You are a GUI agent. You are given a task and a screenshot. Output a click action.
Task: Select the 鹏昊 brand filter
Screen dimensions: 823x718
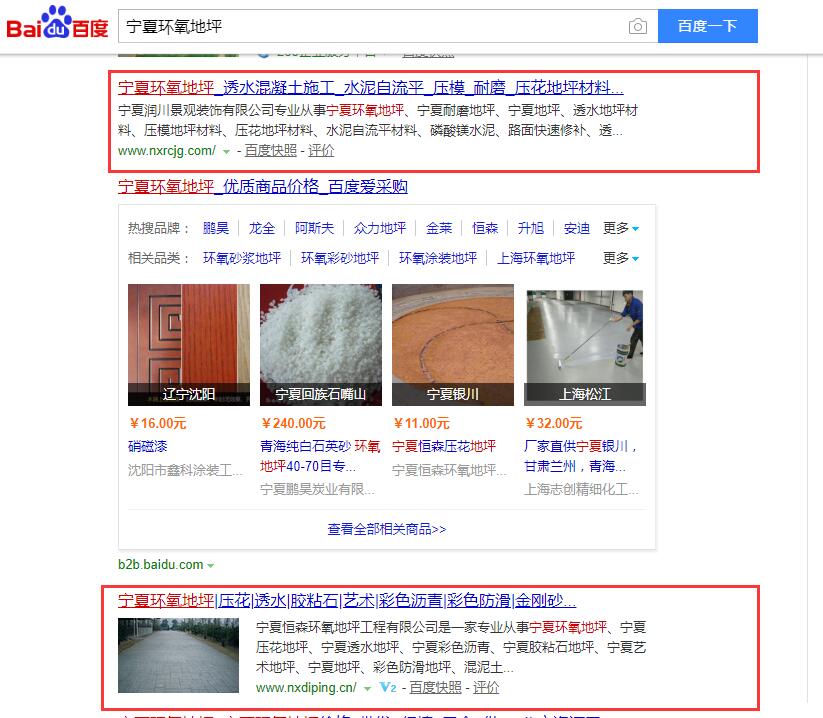click(216, 228)
